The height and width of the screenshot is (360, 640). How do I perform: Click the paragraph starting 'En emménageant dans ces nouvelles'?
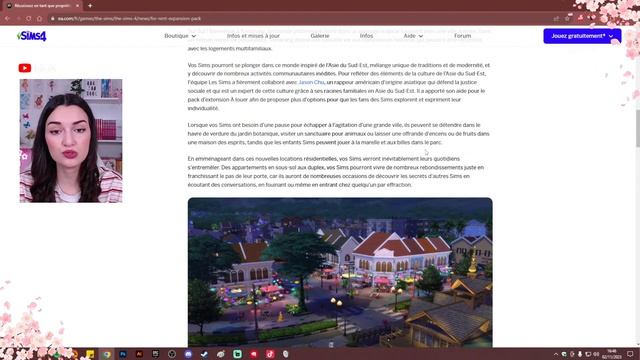pos(336,172)
